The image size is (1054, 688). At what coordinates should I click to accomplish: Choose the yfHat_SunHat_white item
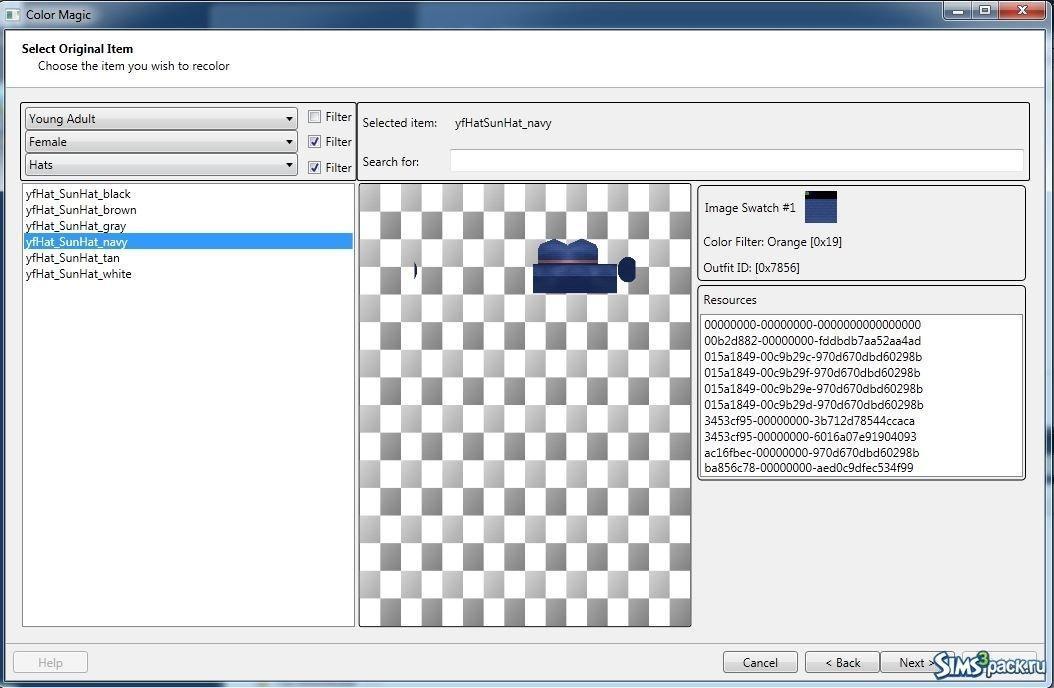tap(78, 274)
